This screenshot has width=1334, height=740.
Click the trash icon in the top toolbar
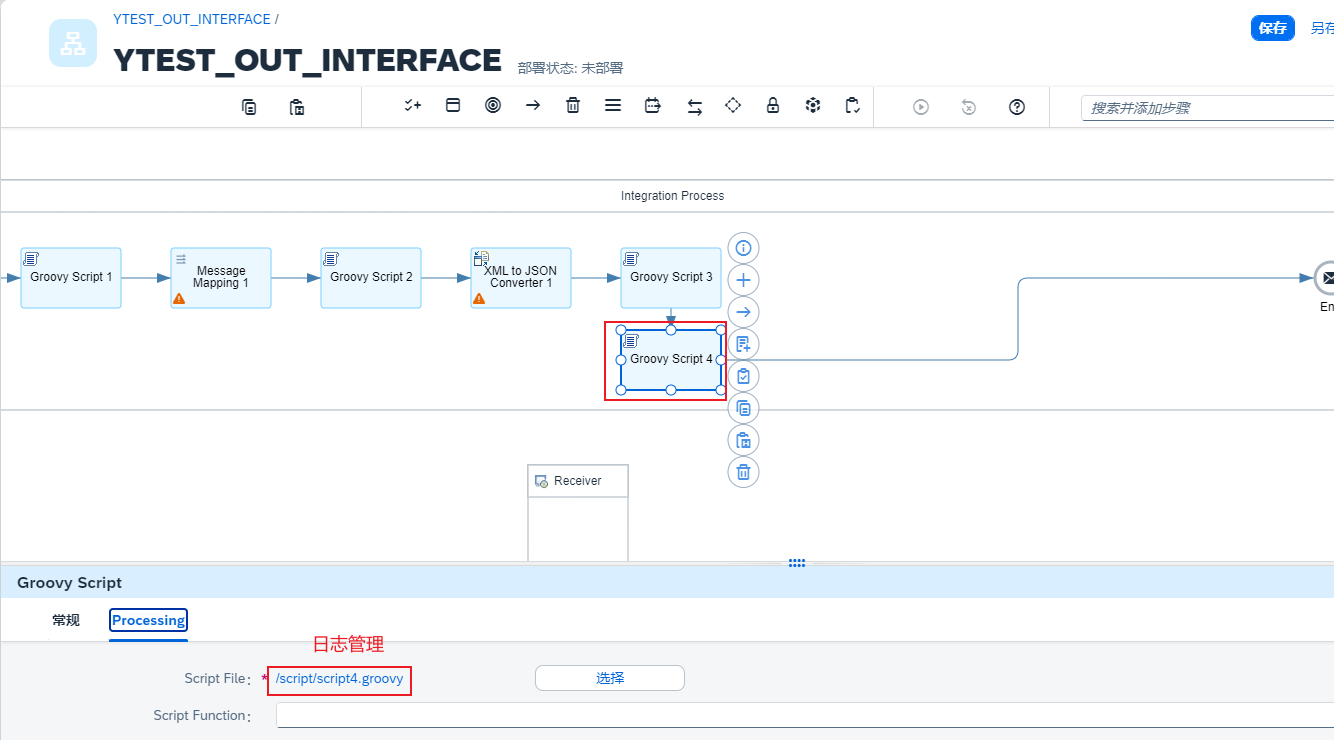pos(573,106)
